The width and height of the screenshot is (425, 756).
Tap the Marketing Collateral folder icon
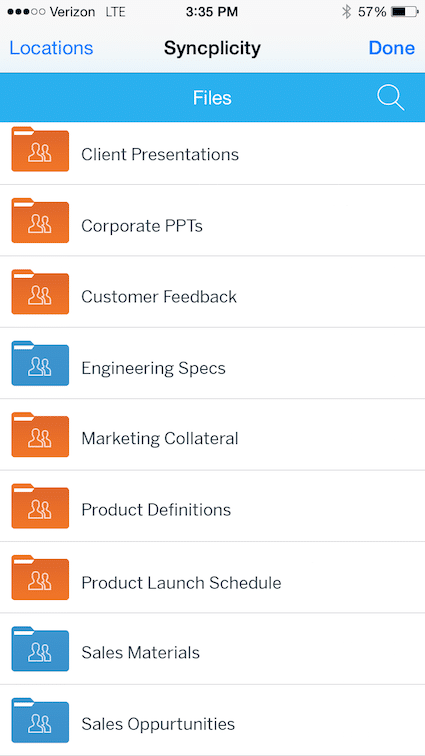point(40,434)
